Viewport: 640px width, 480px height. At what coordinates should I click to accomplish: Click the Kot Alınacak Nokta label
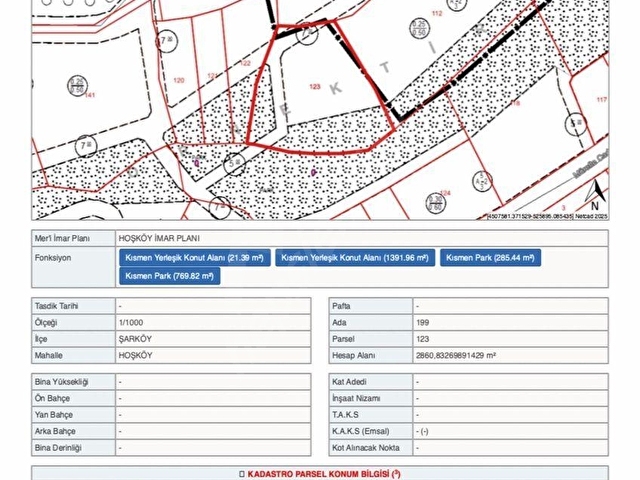[365, 448]
